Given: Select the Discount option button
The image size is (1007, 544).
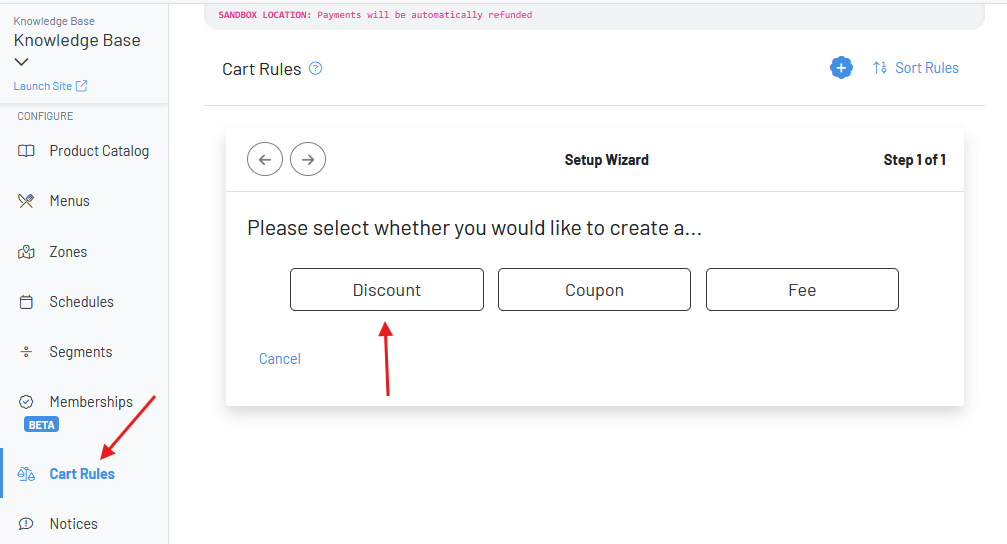Looking at the screenshot, I should [x=387, y=290].
